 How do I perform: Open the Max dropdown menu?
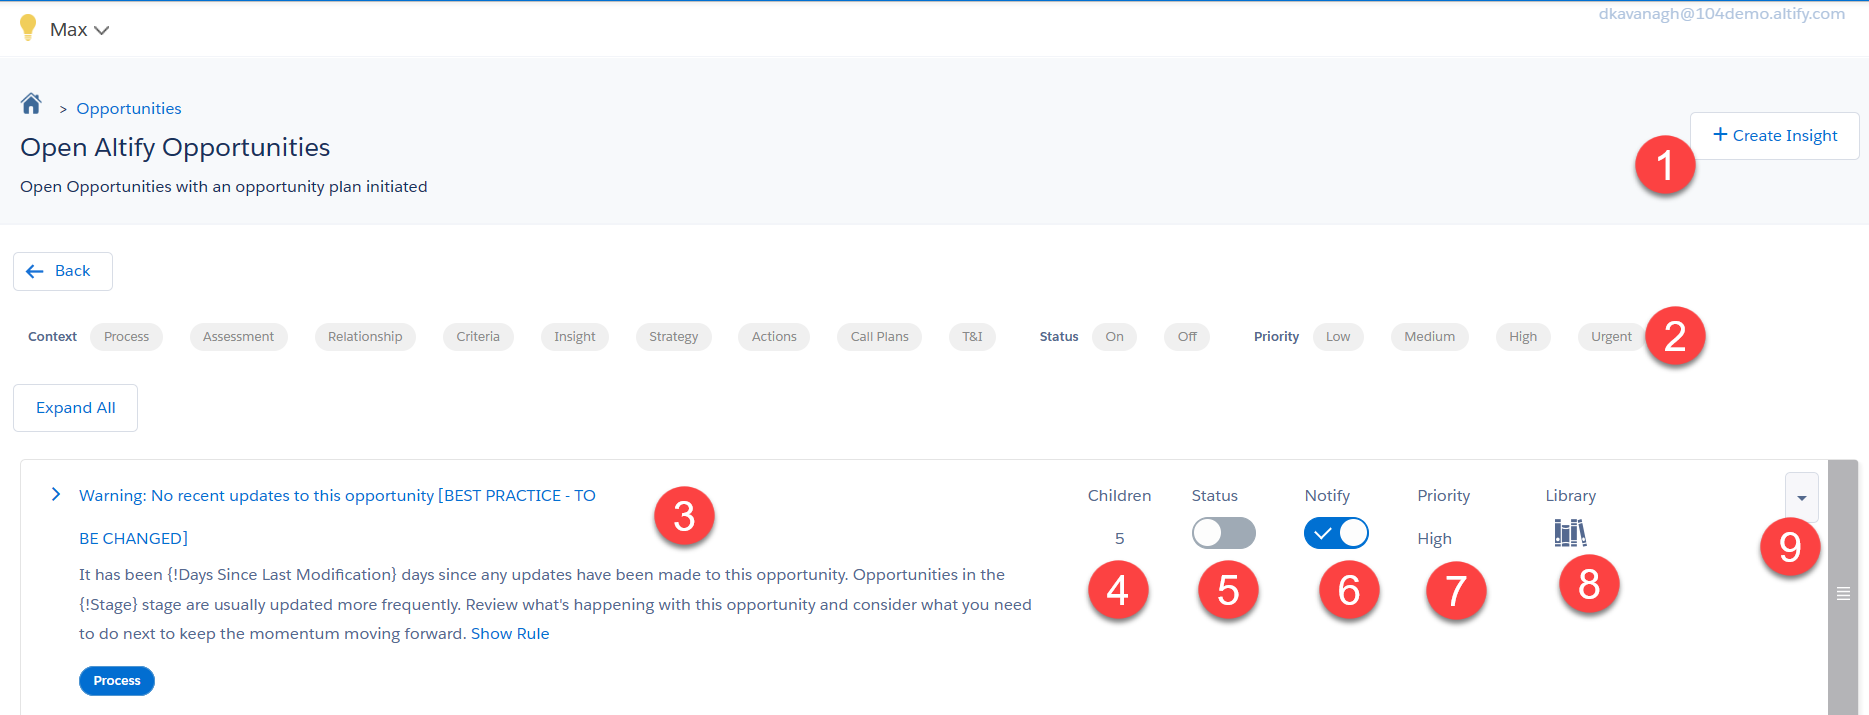pos(80,30)
